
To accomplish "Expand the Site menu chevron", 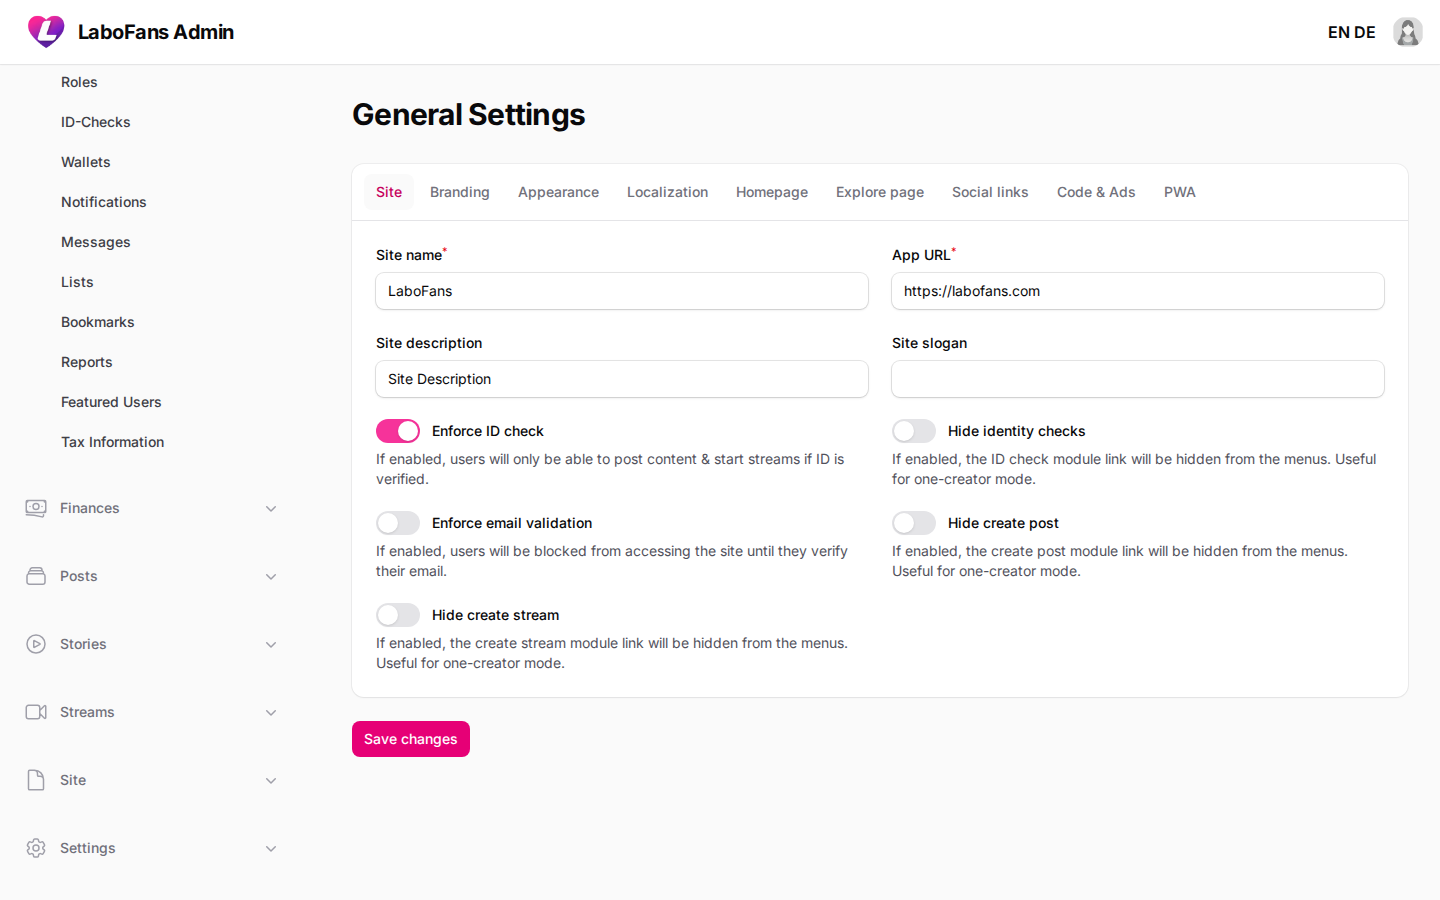I will (271, 781).
